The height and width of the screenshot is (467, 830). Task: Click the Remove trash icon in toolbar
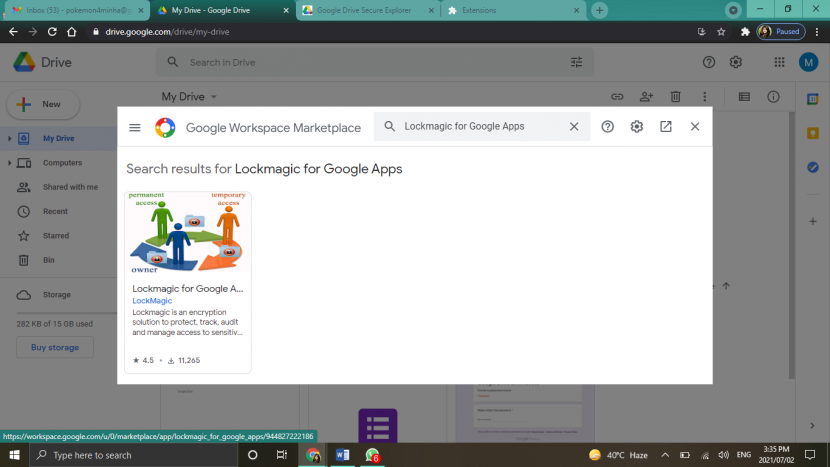coord(675,97)
